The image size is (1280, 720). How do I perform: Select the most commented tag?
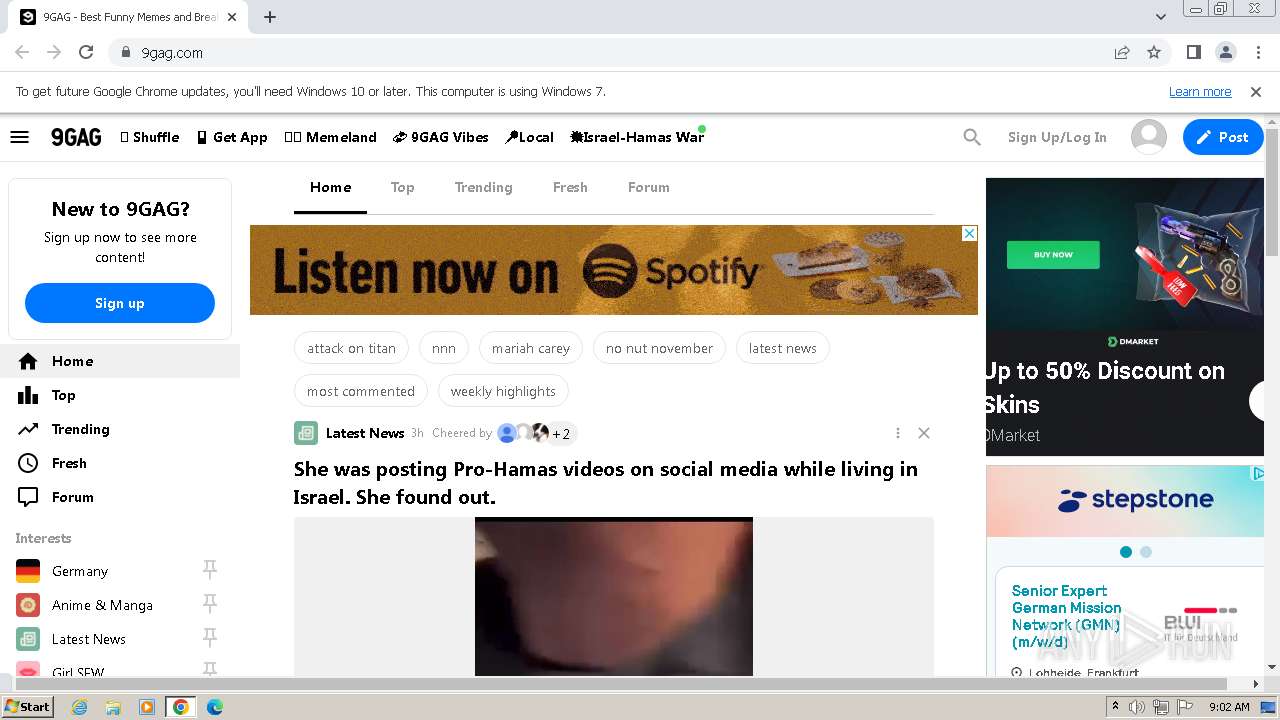(361, 391)
